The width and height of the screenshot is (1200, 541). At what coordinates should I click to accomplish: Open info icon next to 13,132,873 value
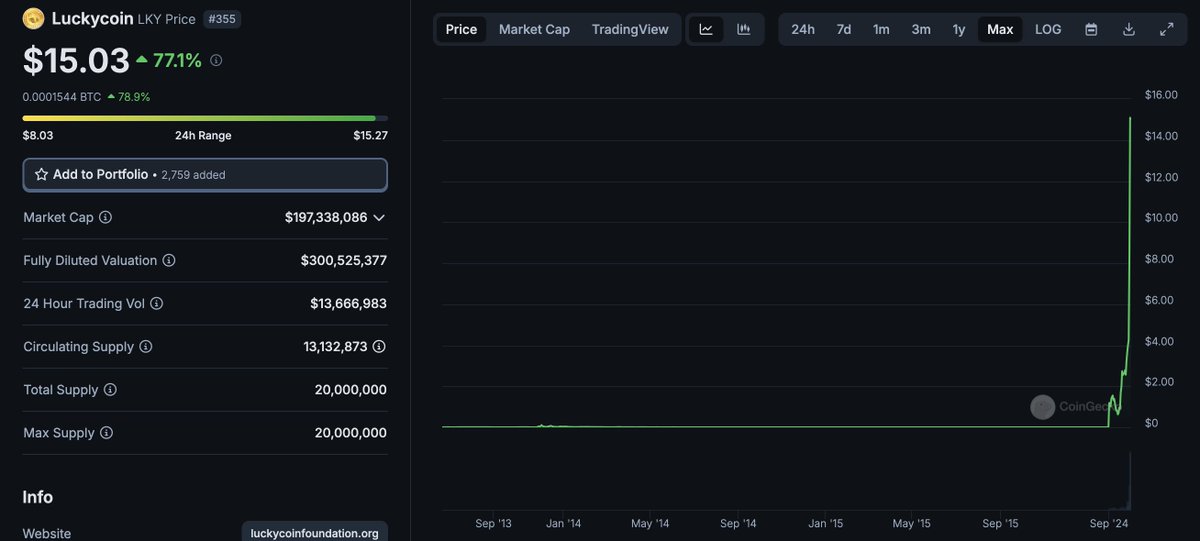point(379,346)
